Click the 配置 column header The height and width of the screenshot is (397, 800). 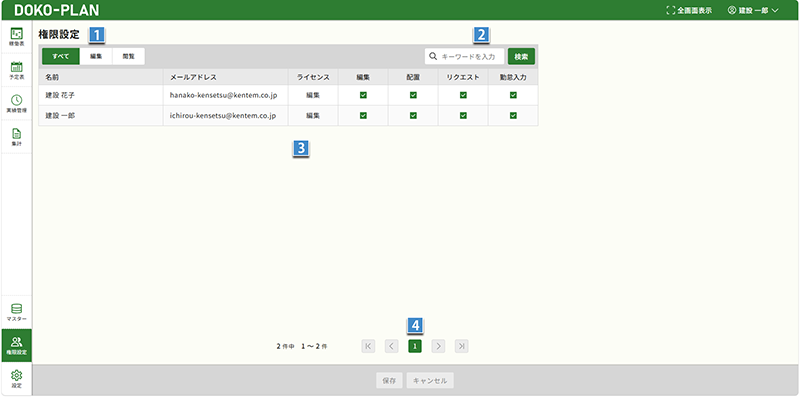pos(413,77)
